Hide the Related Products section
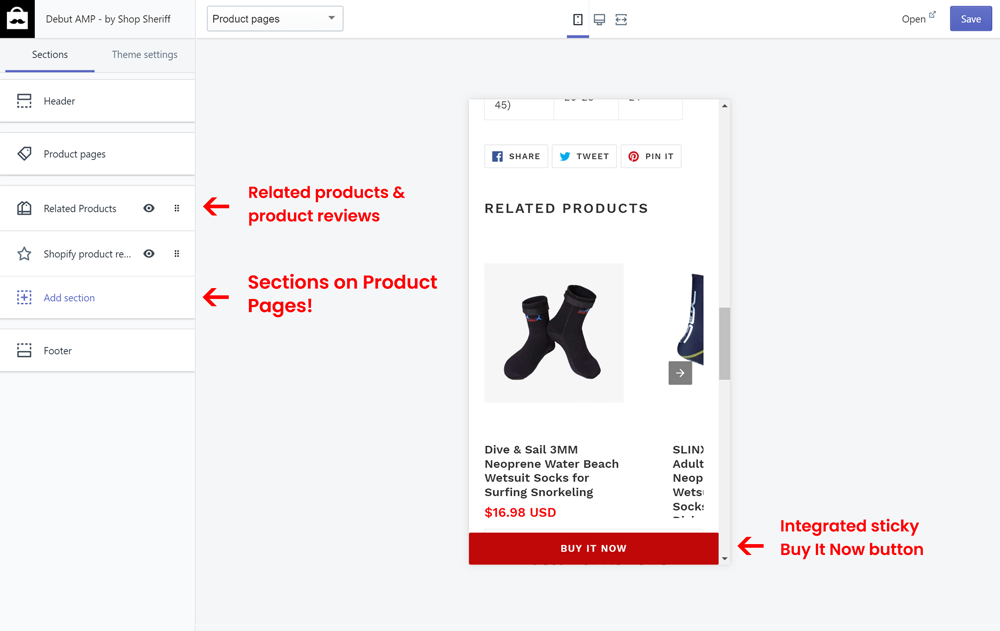The height and width of the screenshot is (631, 1000). click(148, 208)
